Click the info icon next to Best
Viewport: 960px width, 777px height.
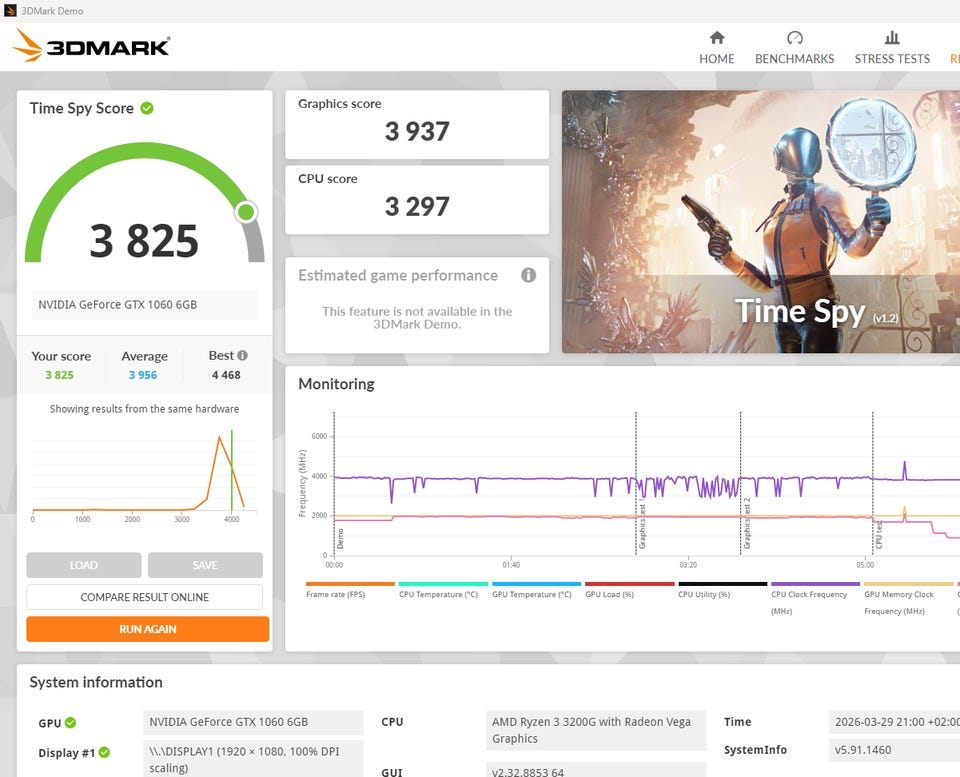242,355
